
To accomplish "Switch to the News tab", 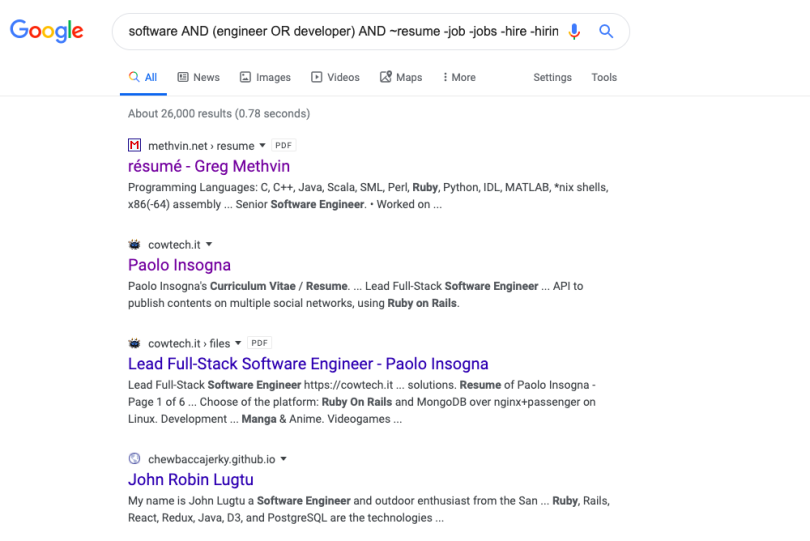I will coord(199,78).
